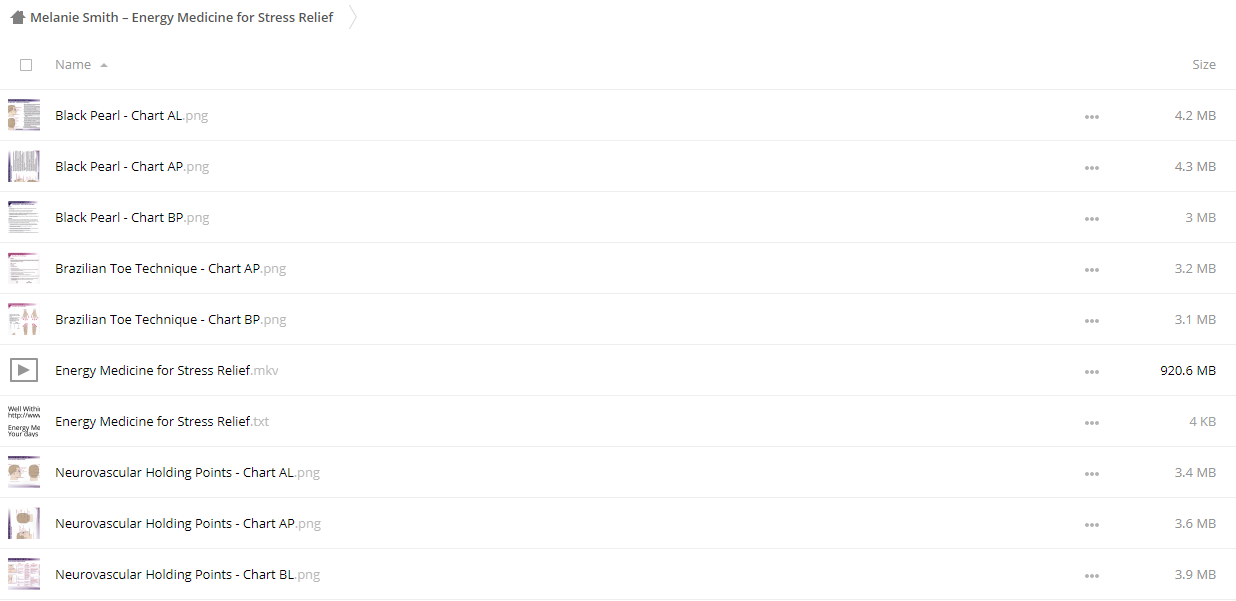Click the Name column header
The width and height of the screenshot is (1236, 601).
pos(73,65)
